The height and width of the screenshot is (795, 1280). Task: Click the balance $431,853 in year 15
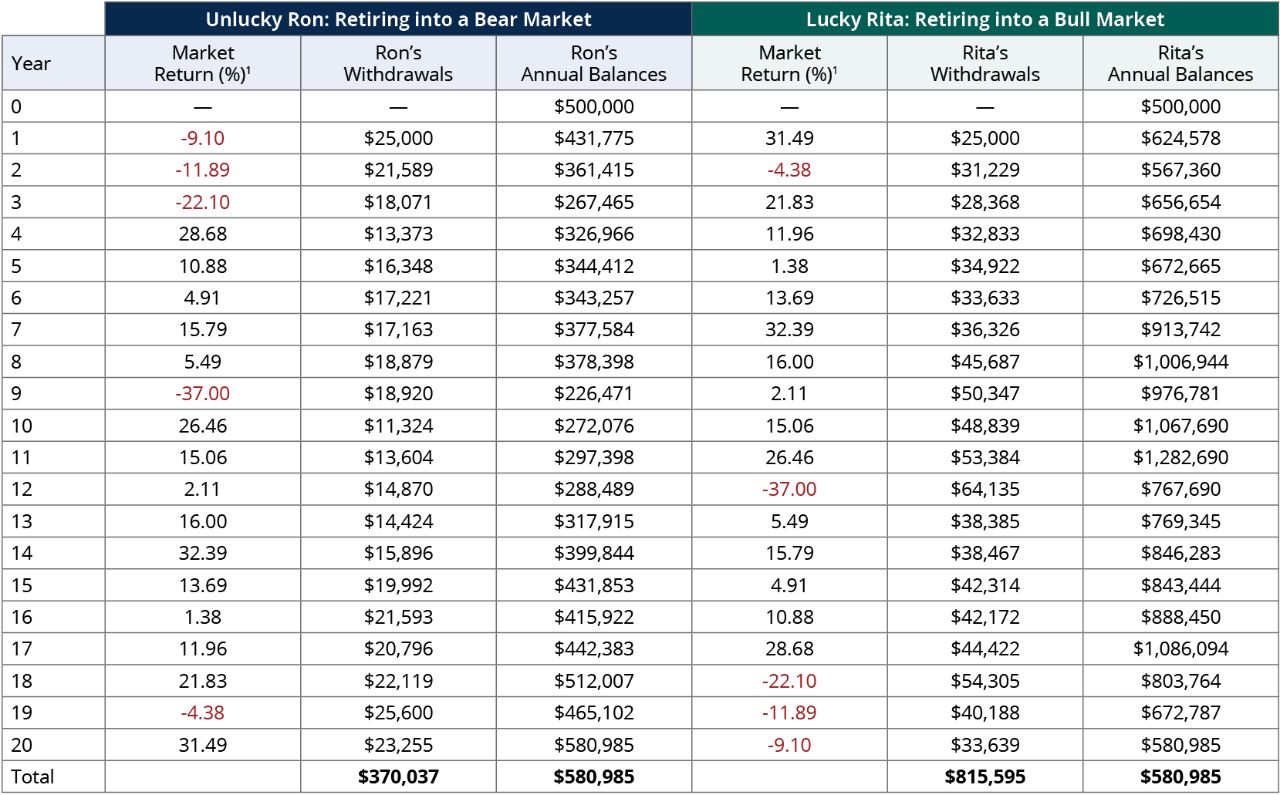(594, 585)
